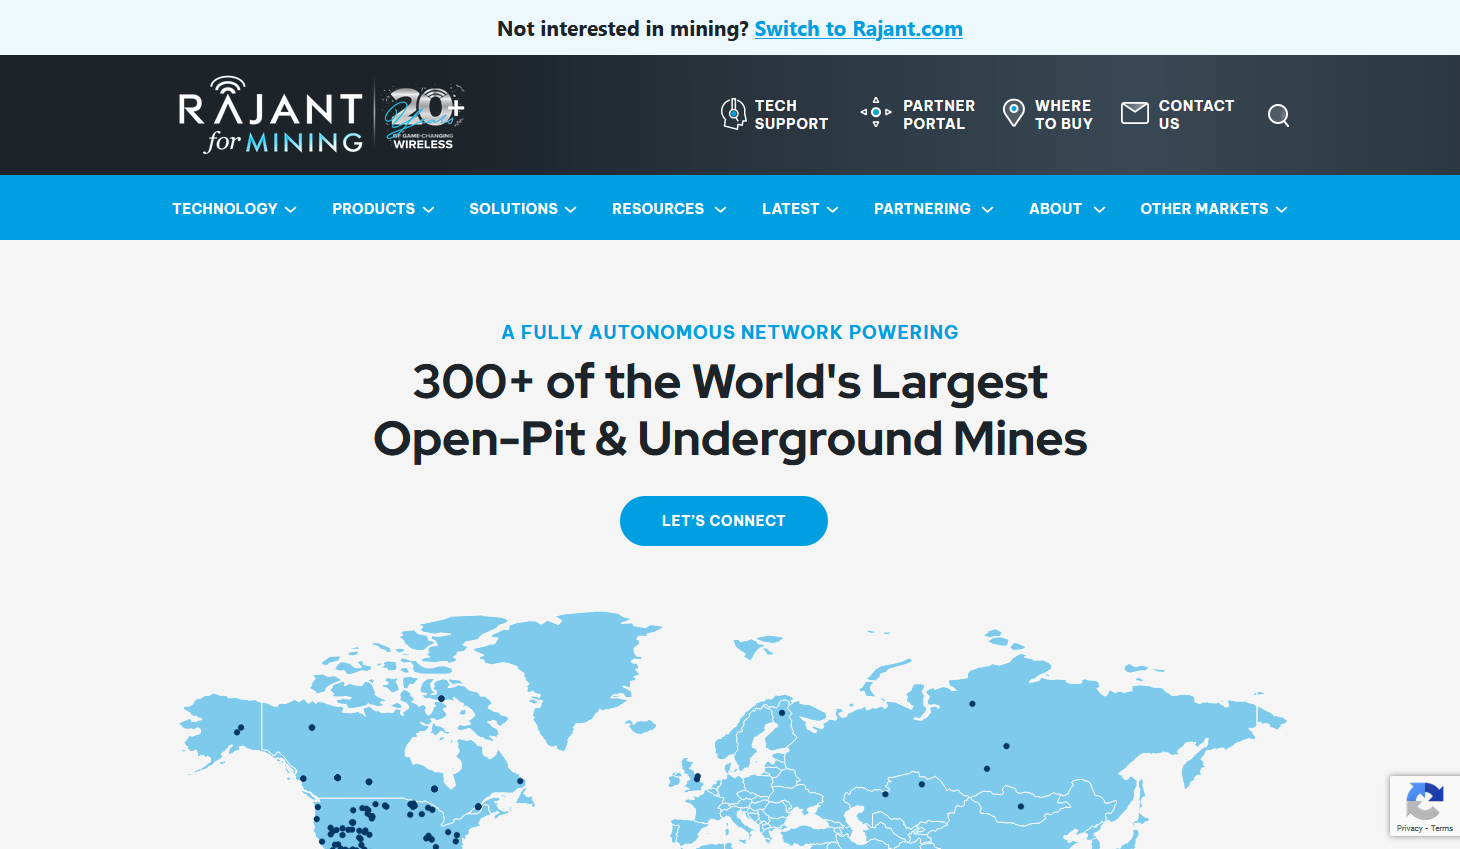Expand the Products menu chevron

(x=429, y=209)
